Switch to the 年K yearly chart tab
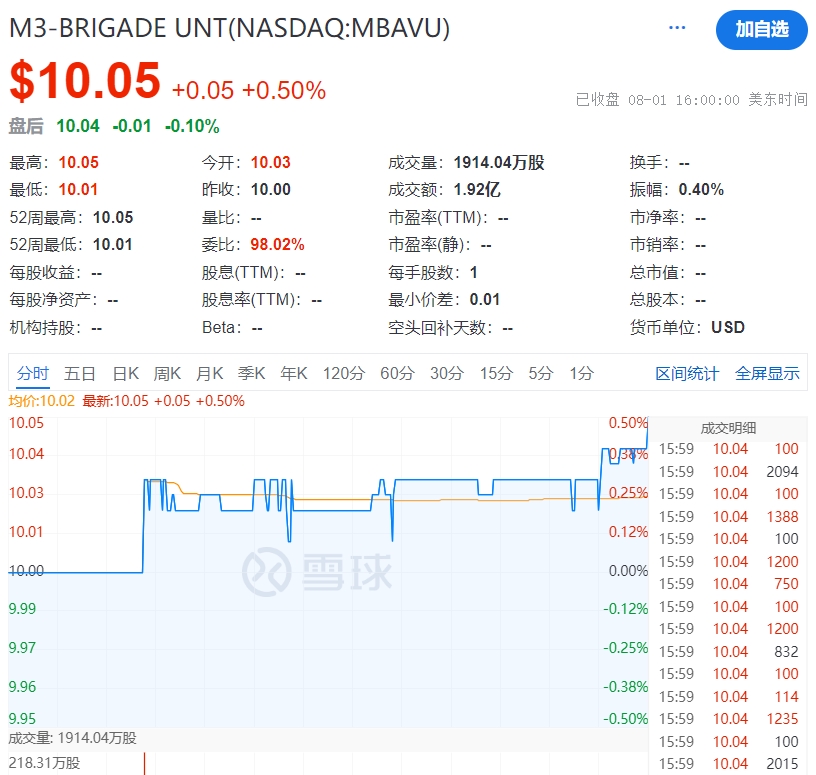The width and height of the screenshot is (816, 775). 292,372
